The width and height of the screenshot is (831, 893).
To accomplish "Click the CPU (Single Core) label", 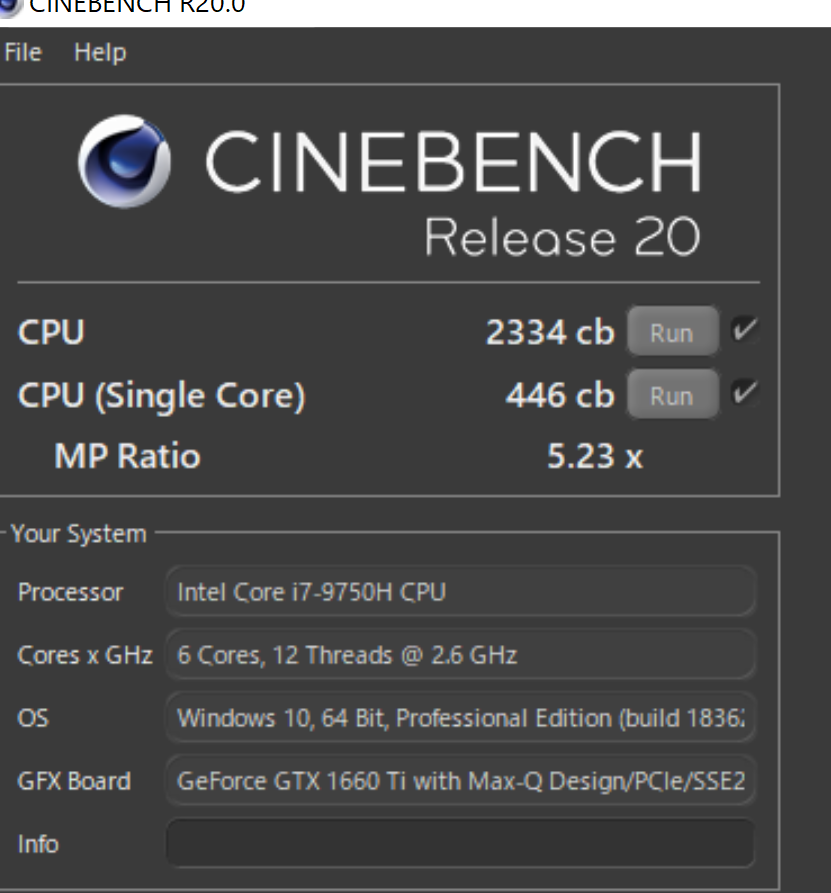I will (162, 396).
